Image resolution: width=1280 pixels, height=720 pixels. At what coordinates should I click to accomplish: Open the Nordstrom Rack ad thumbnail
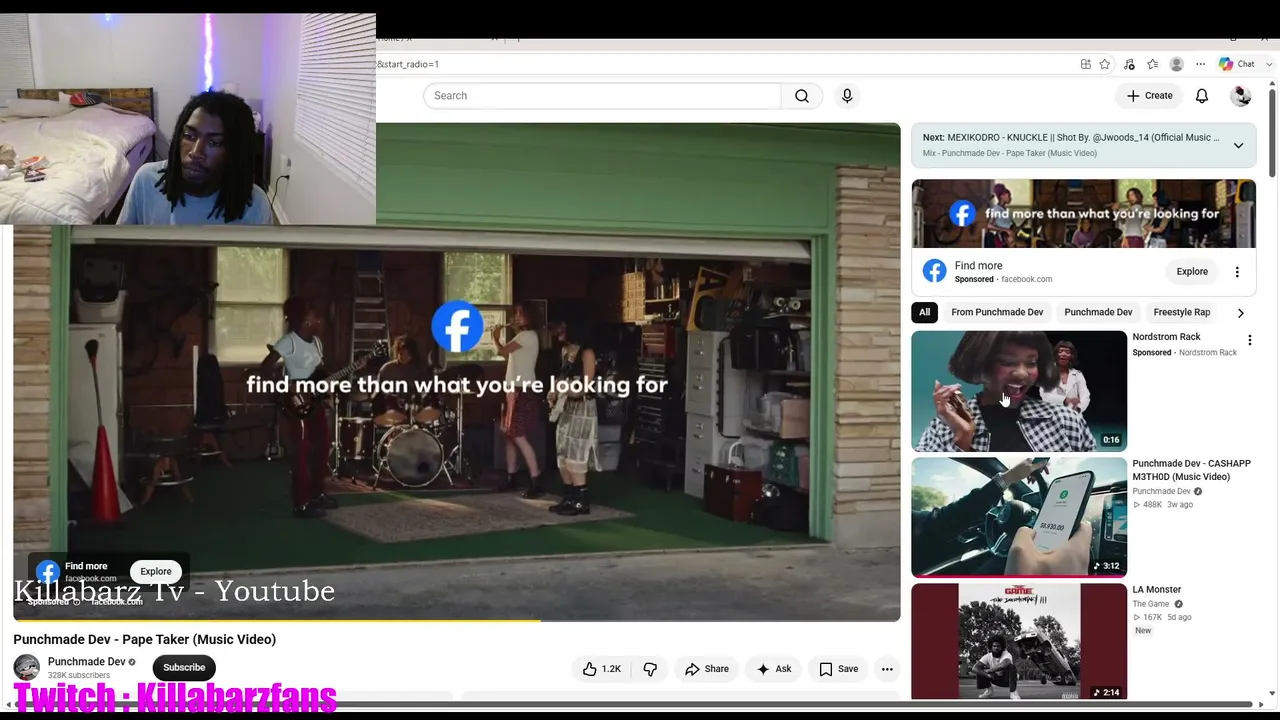(x=1019, y=391)
